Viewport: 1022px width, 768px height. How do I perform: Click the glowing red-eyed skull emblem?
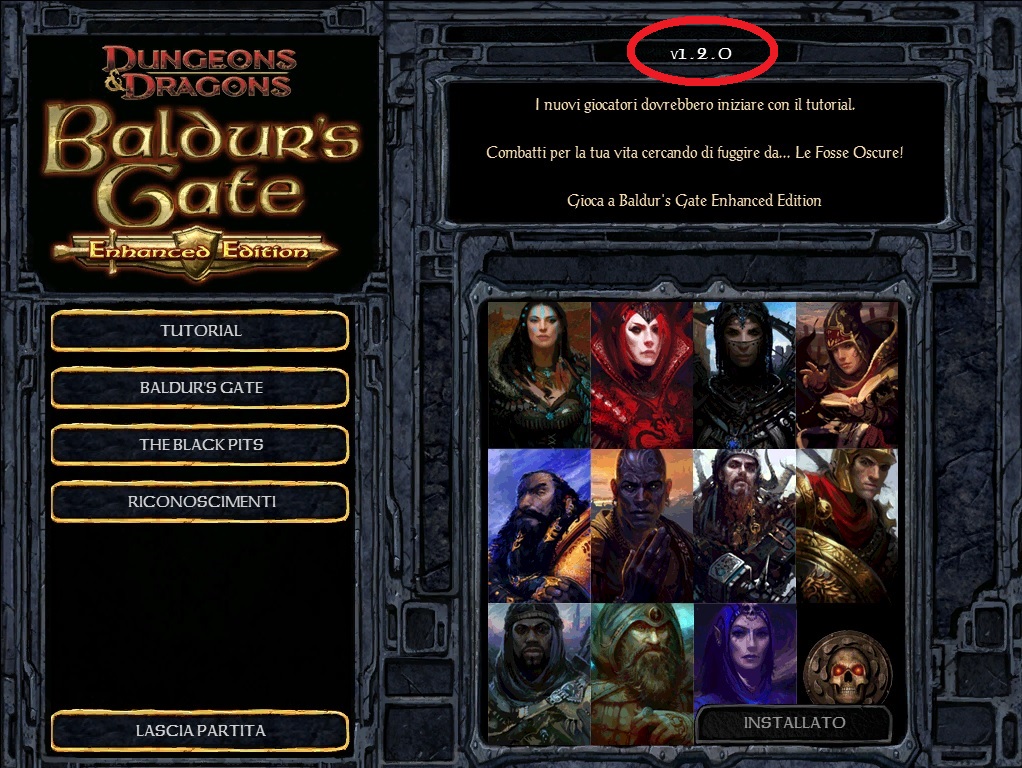[847, 670]
